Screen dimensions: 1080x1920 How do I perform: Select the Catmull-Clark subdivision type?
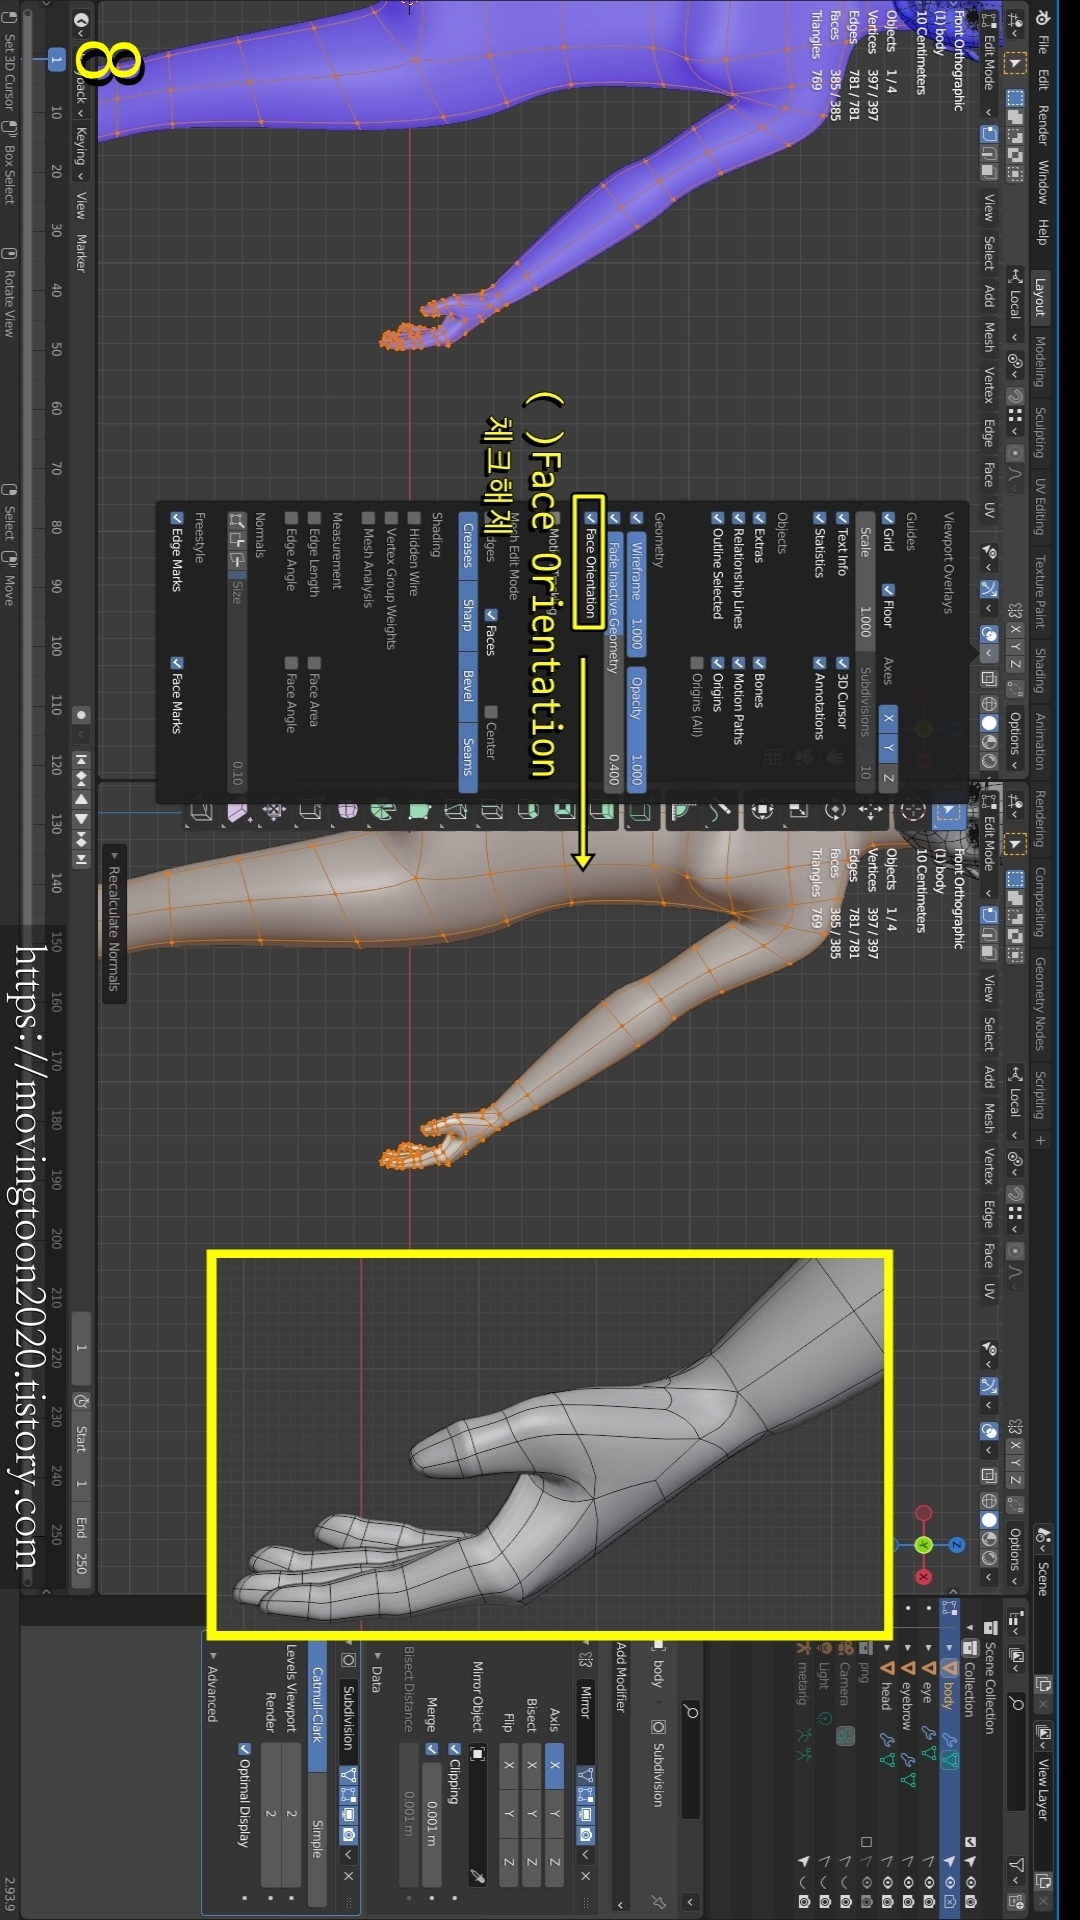click(317, 1706)
